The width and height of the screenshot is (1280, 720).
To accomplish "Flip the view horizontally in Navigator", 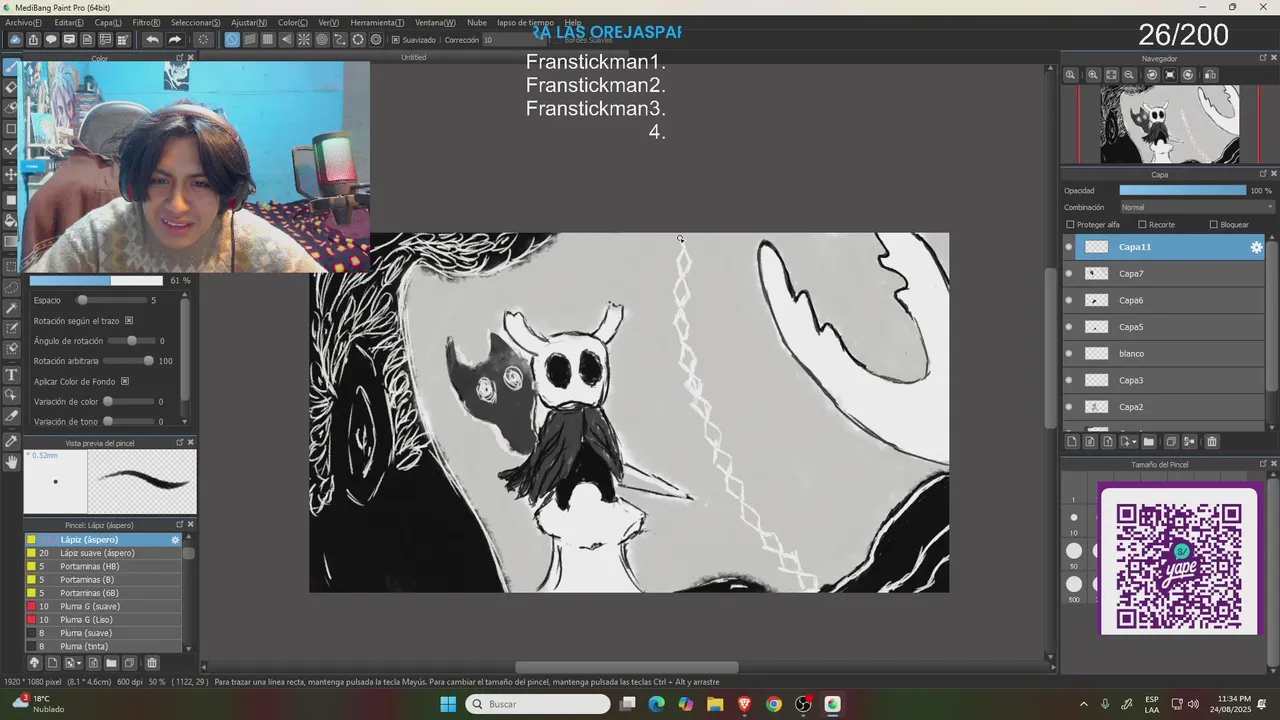I will pos(1210,75).
